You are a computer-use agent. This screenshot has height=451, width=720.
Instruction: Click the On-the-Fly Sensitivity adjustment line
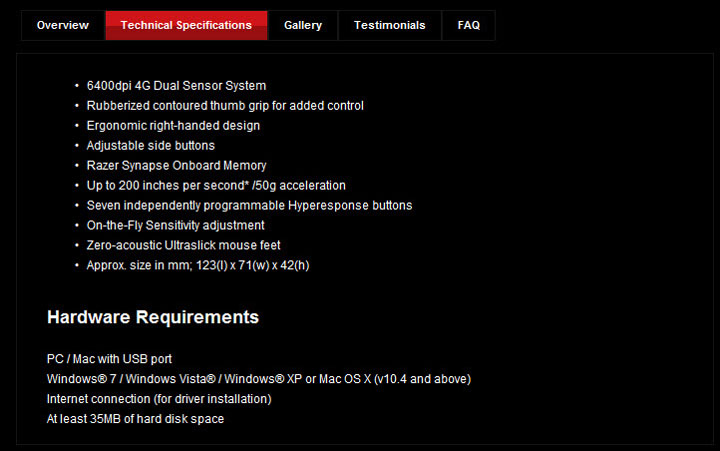coord(175,226)
